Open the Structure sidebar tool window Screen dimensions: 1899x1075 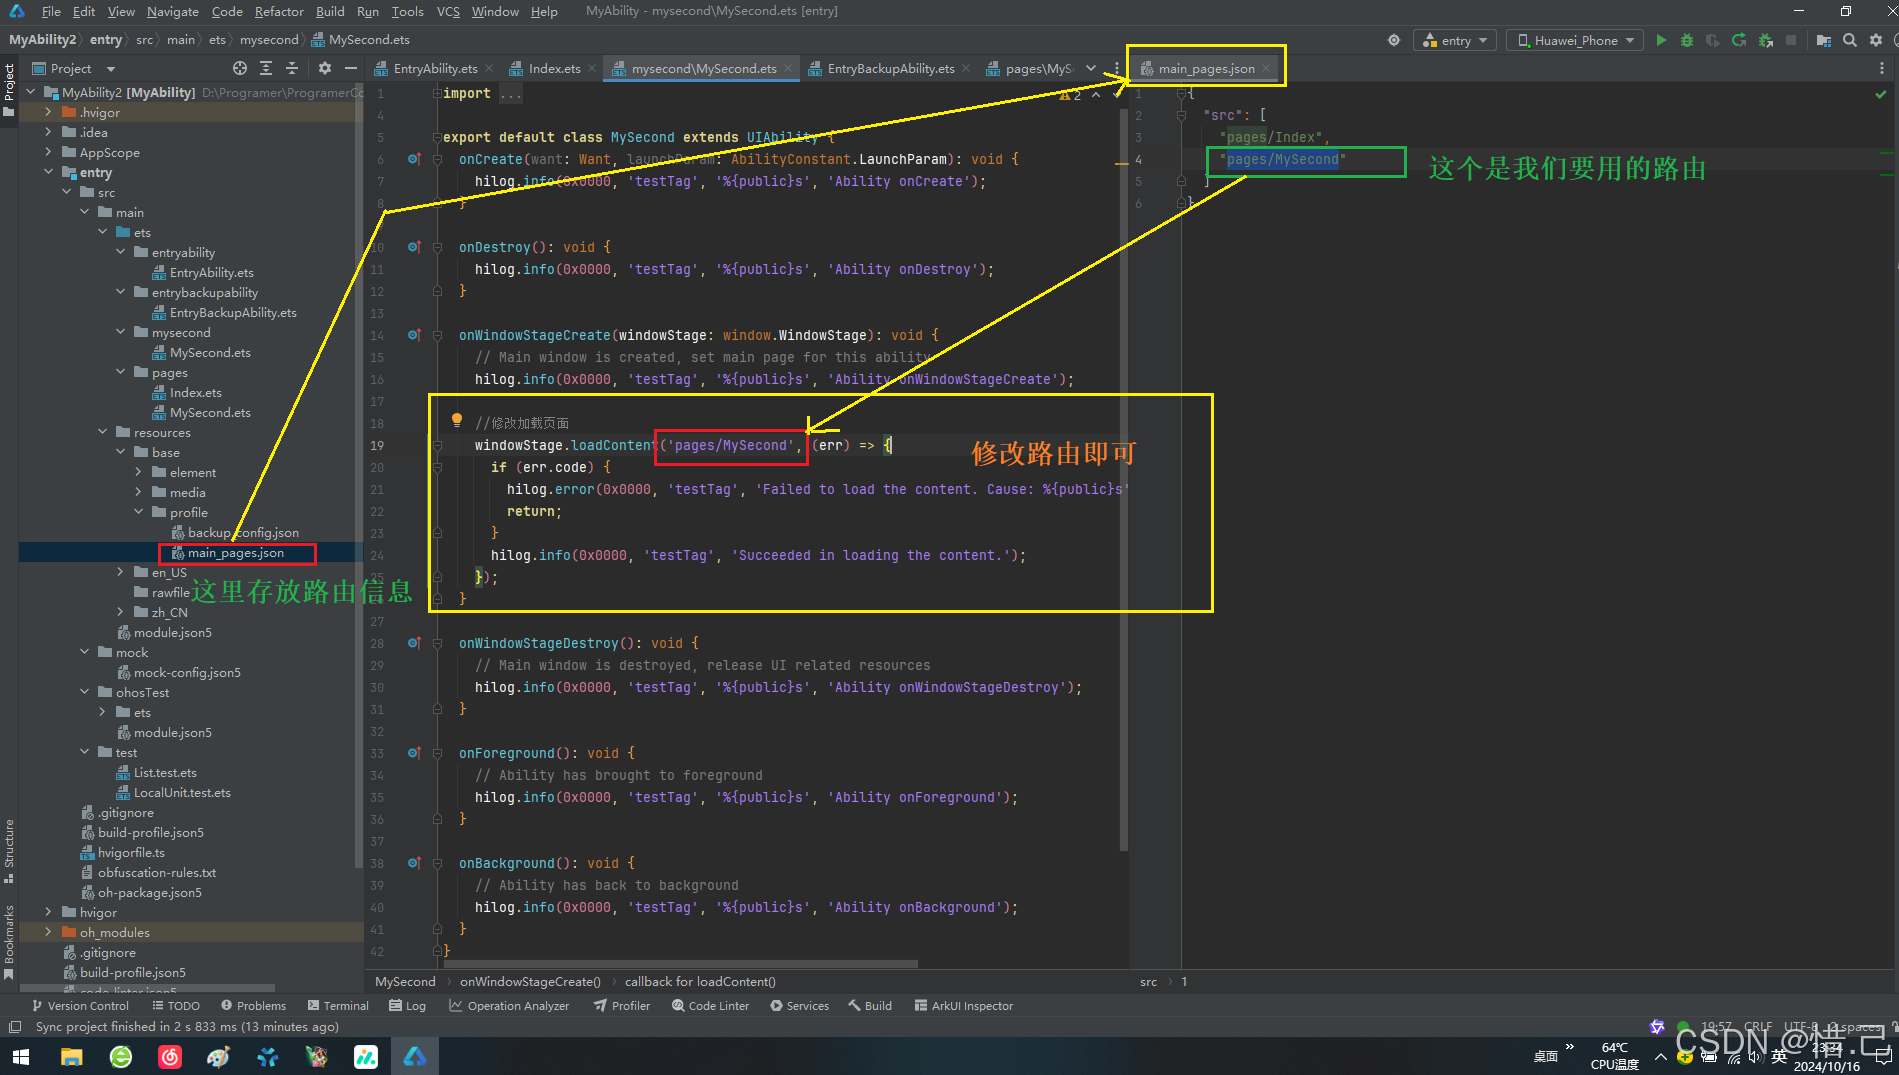9,850
